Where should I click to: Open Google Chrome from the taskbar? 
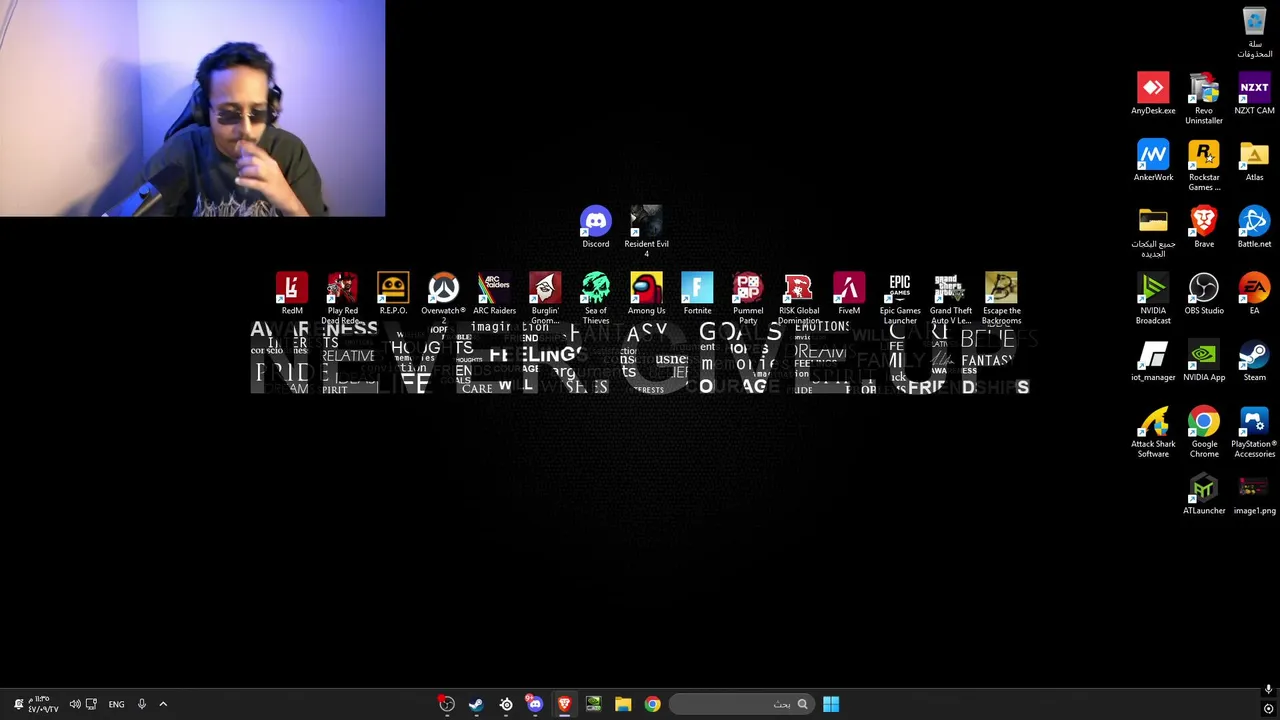click(652, 704)
